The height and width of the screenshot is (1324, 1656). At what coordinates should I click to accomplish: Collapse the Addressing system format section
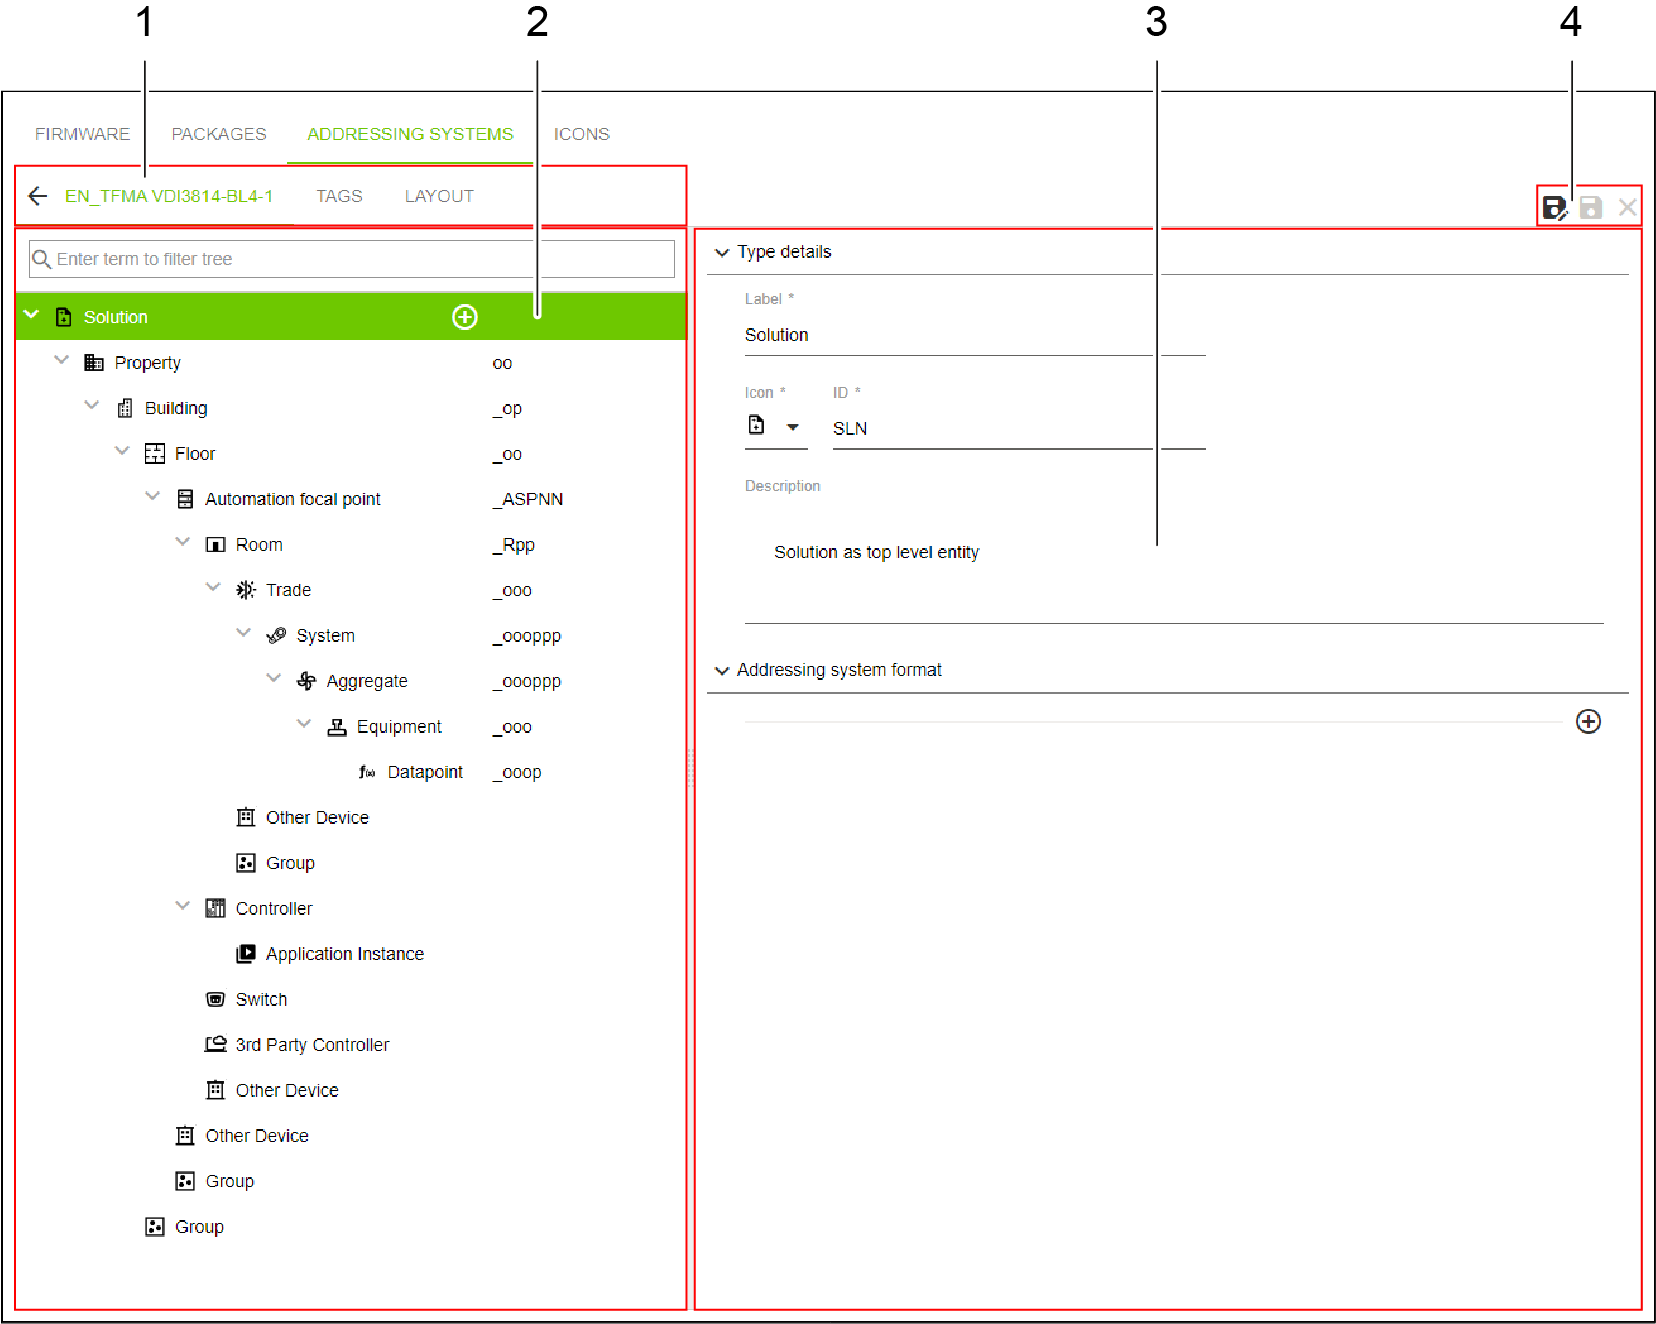[722, 671]
